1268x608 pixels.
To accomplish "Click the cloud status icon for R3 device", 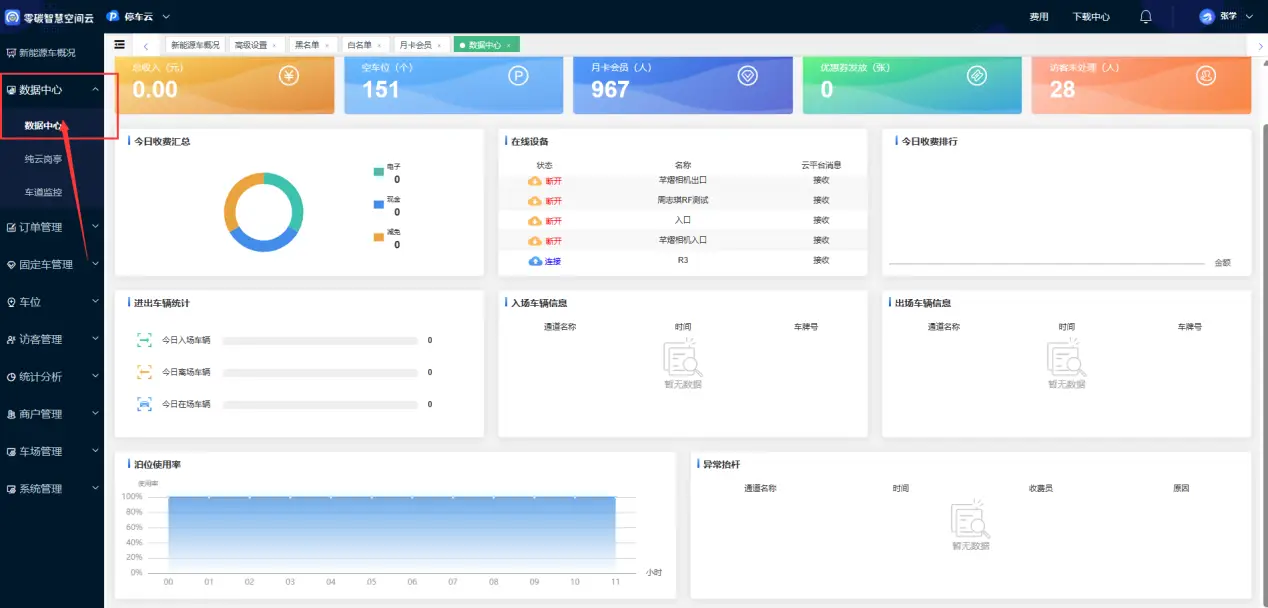I will coord(535,261).
